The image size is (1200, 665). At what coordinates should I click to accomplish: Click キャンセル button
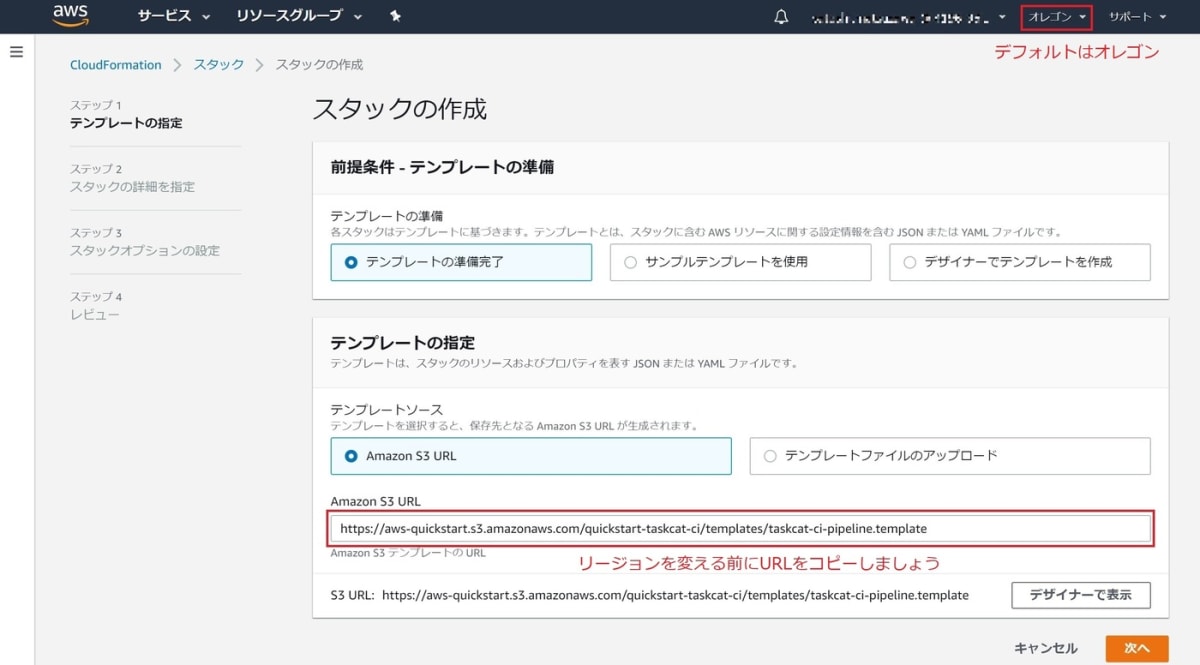(1046, 648)
